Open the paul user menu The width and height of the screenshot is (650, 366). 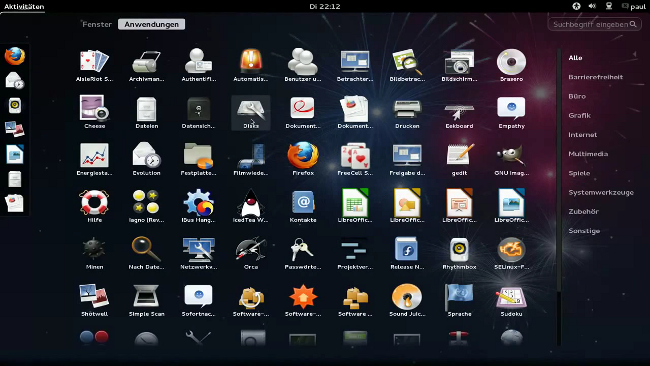coord(634,6)
